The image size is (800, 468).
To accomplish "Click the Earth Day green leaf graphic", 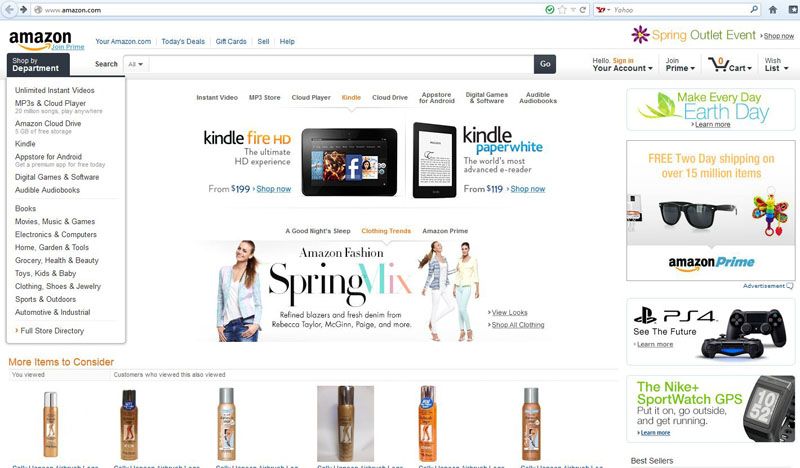I will pos(660,105).
